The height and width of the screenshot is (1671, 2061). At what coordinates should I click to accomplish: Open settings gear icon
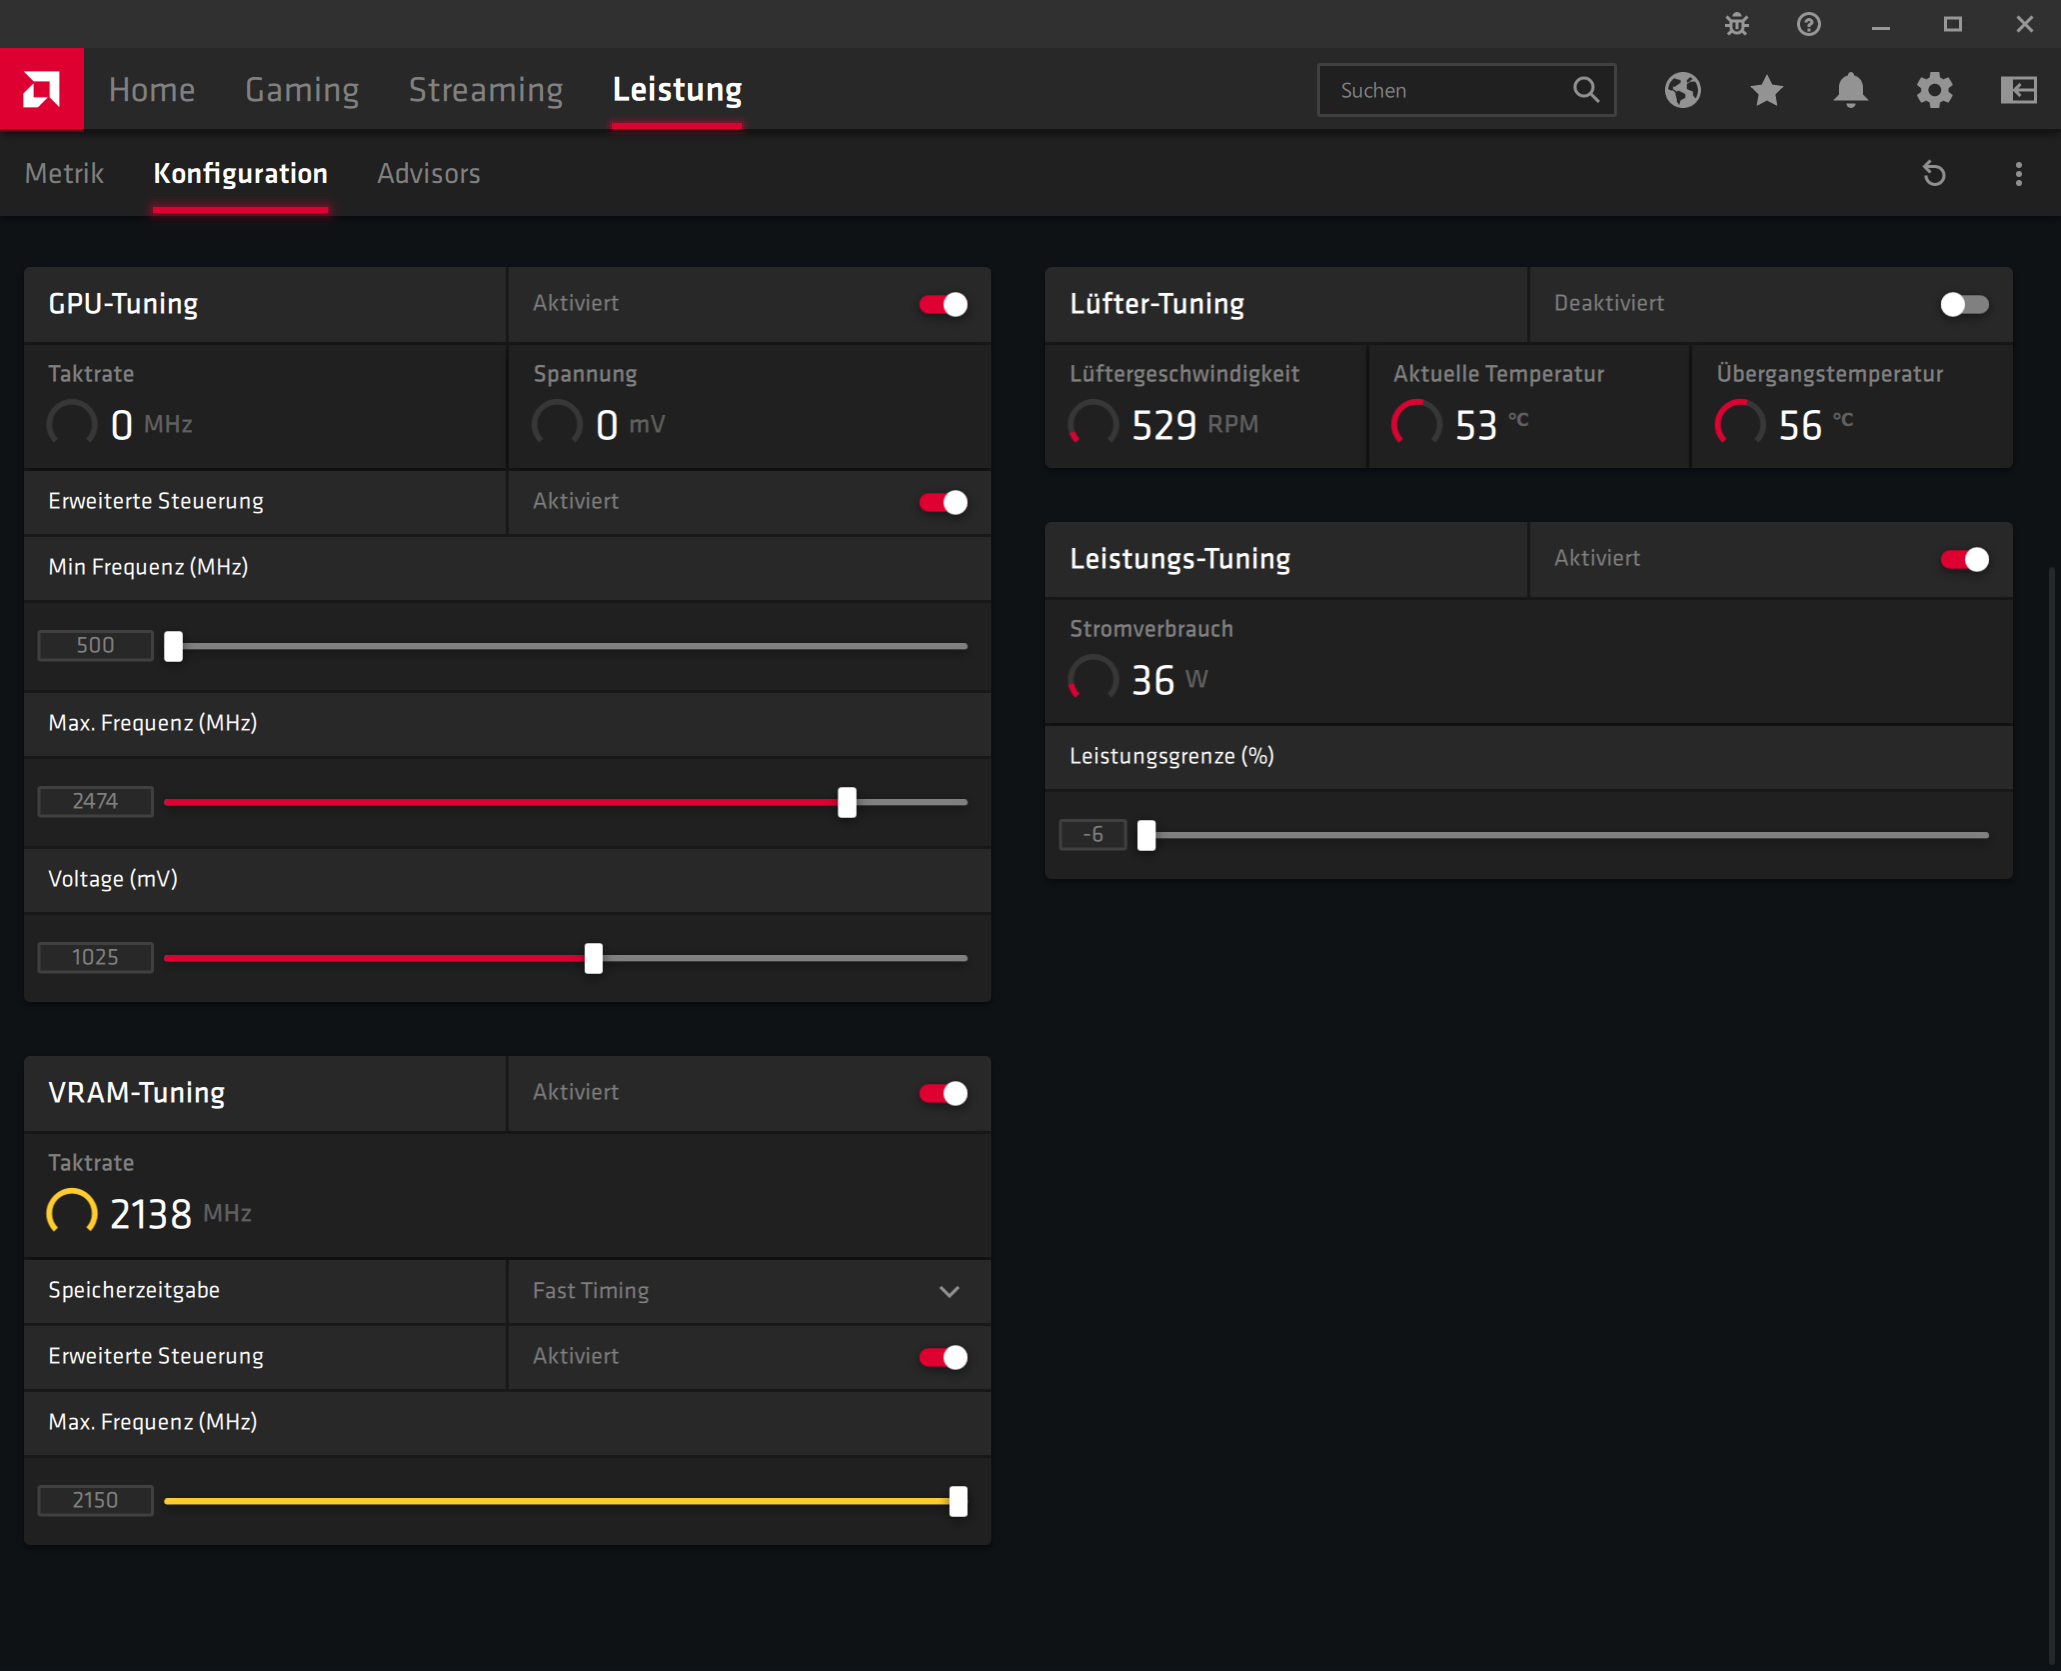(x=1934, y=90)
